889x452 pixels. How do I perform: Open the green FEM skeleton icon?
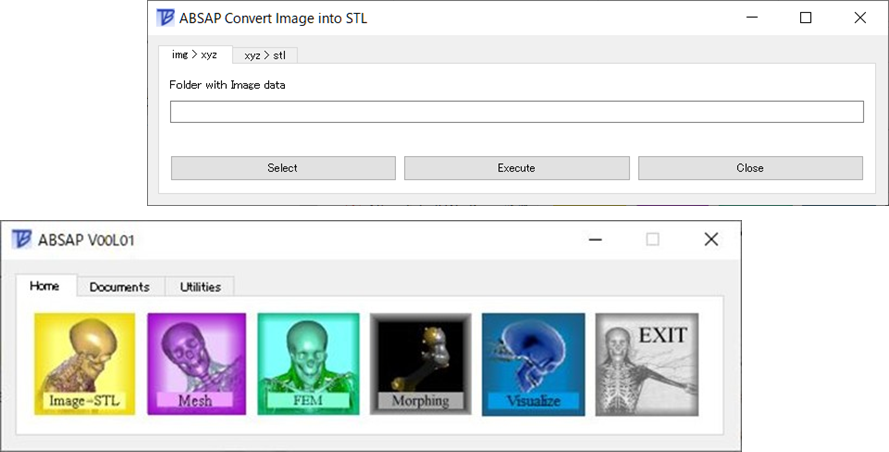point(308,364)
